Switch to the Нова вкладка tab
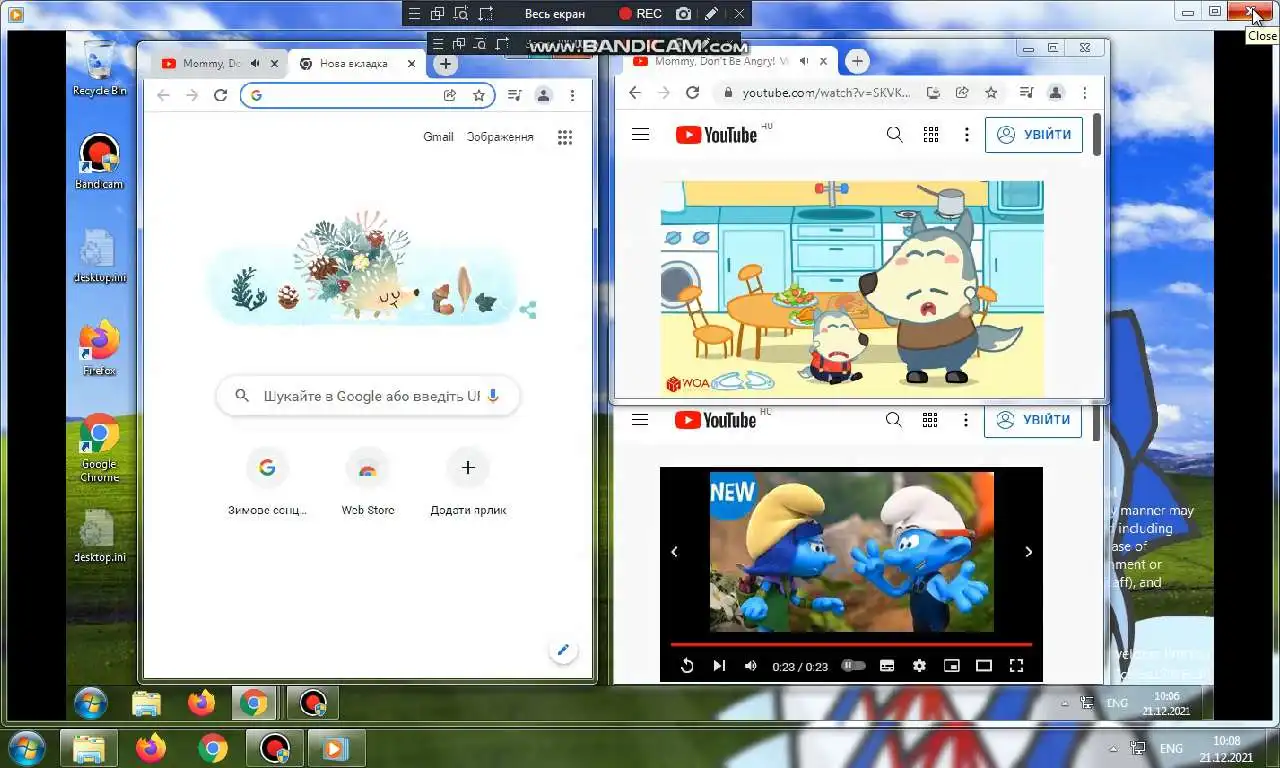The width and height of the screenshot is (1280, 768). [x=354, y=63]
